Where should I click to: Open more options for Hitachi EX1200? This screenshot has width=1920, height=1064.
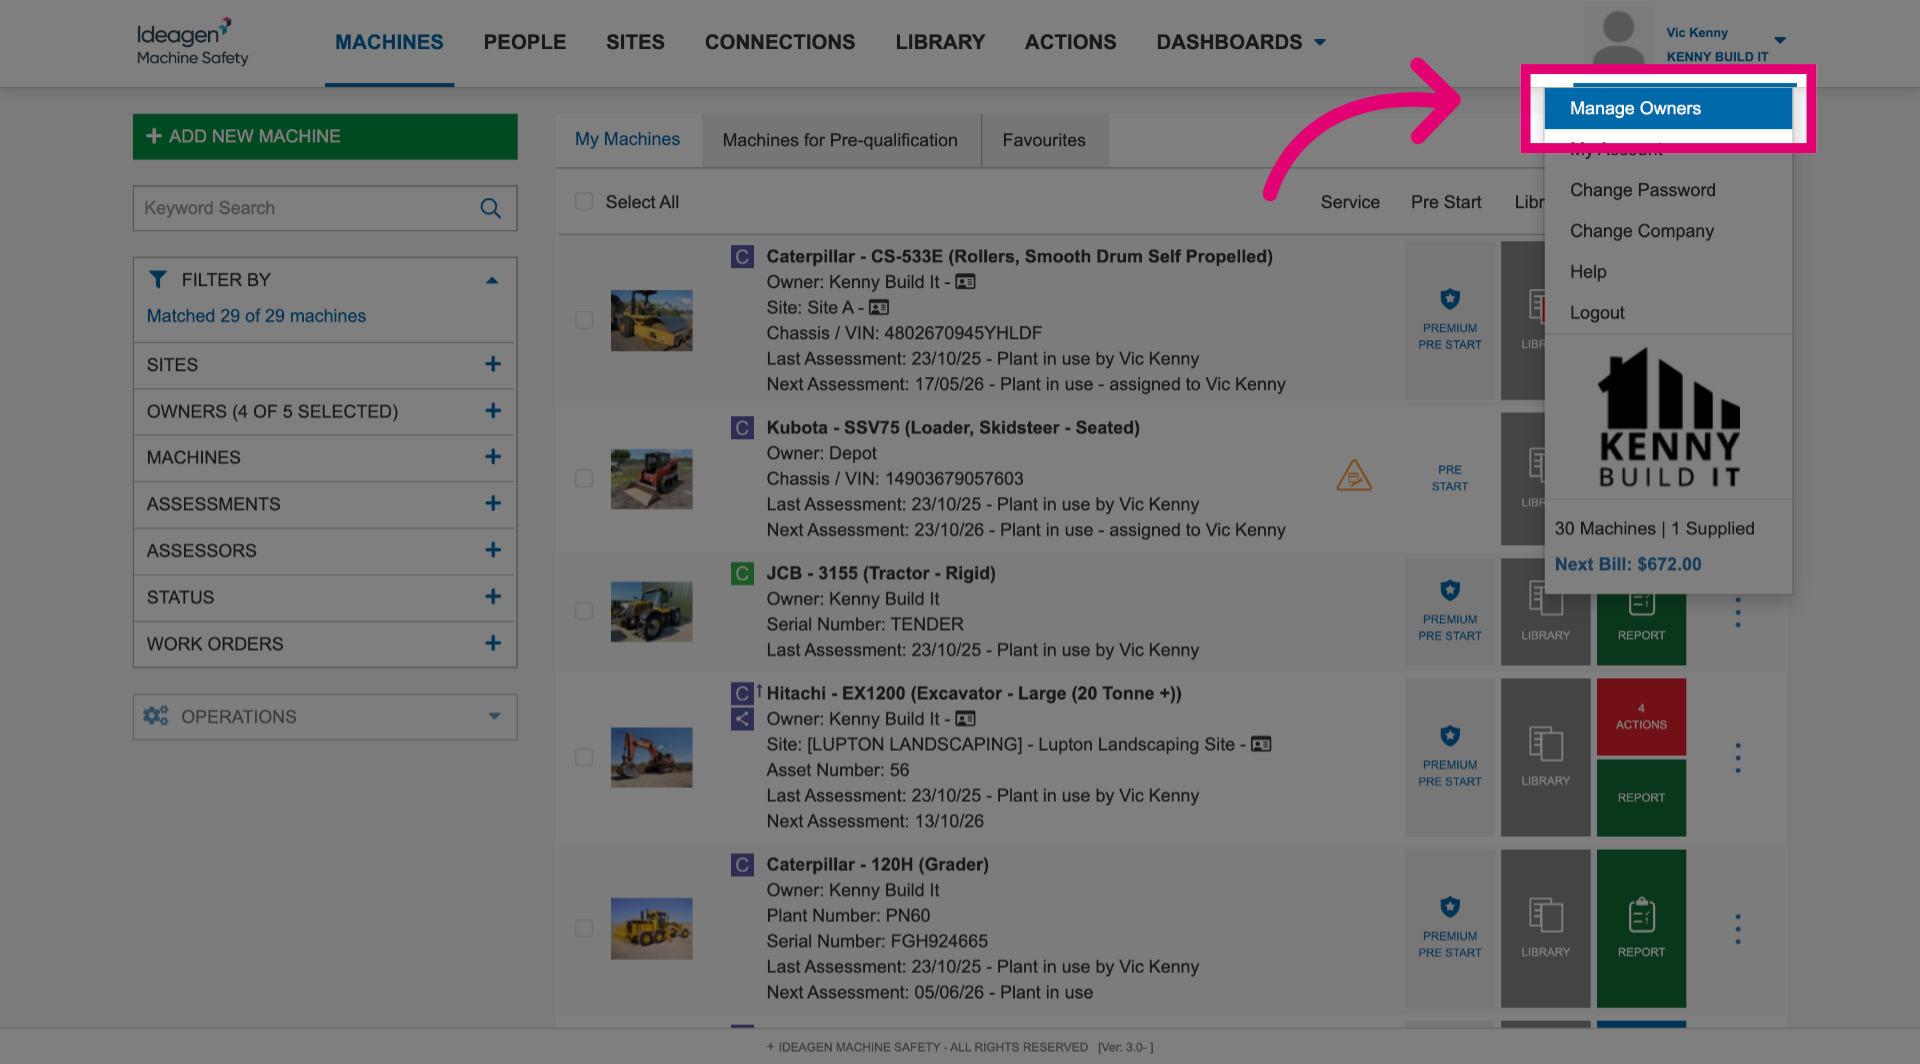pyautogui.click(x=1738, y=757)
